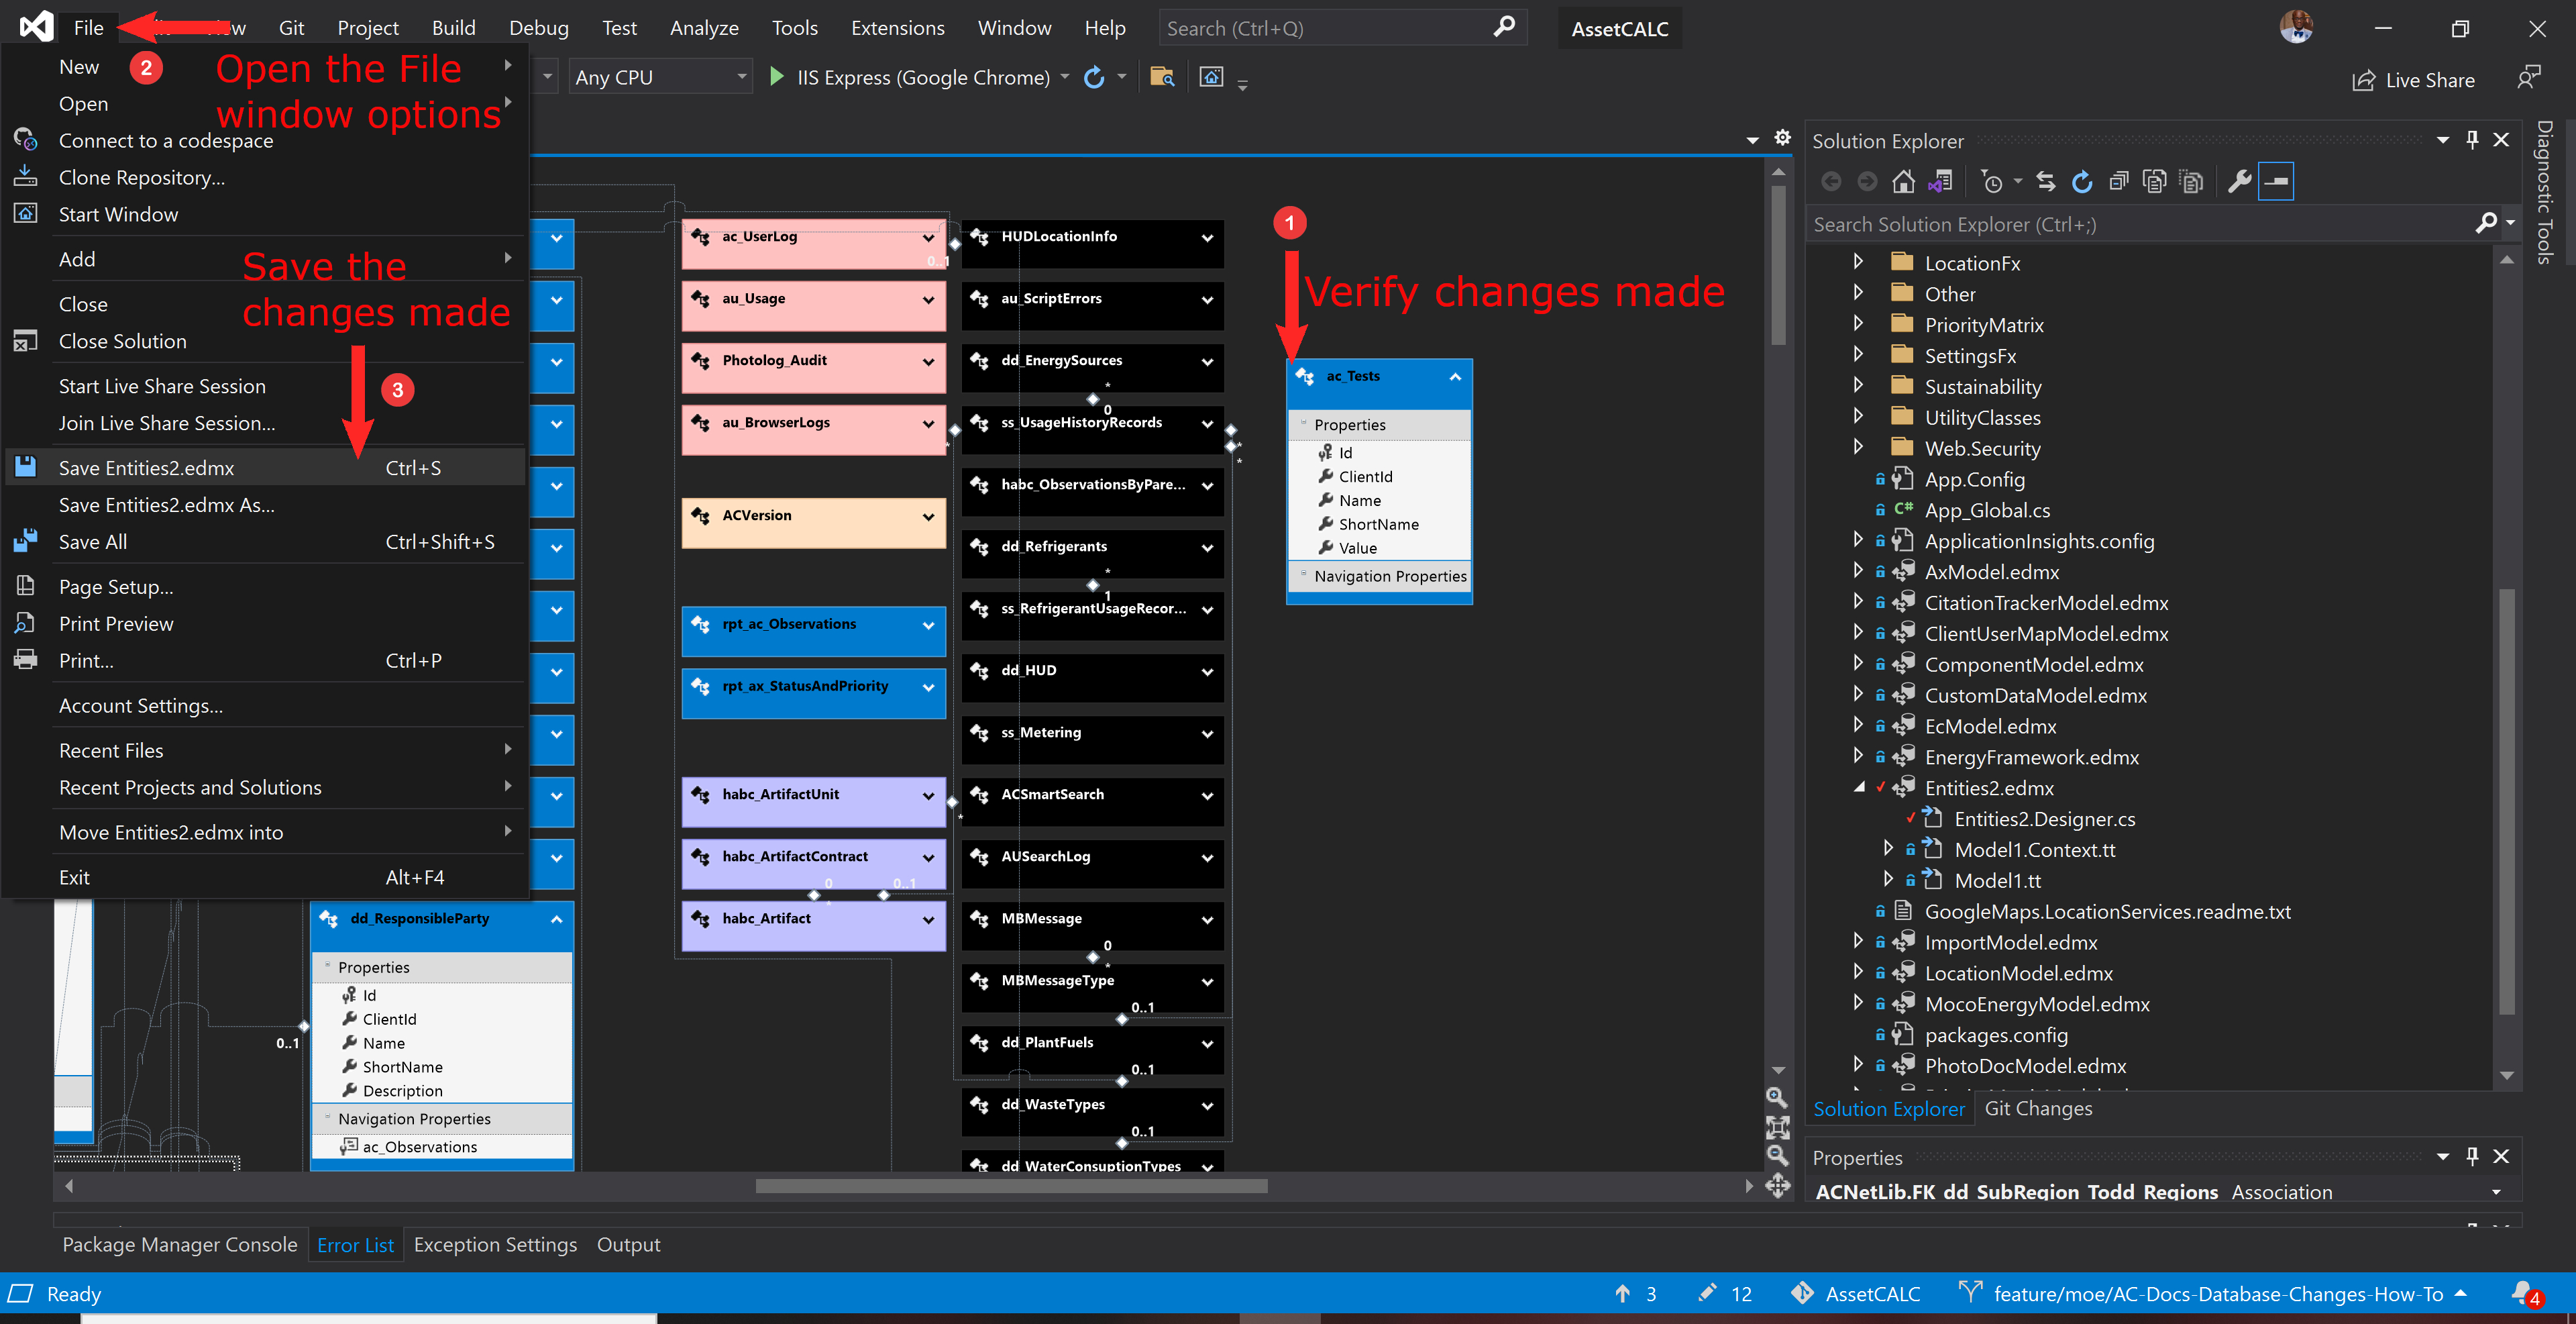Click the AssetCALC repository in status bar
The height and width of the screenshot is (1324, 2576).
pyautogui.click(x=1856, y=1294)
